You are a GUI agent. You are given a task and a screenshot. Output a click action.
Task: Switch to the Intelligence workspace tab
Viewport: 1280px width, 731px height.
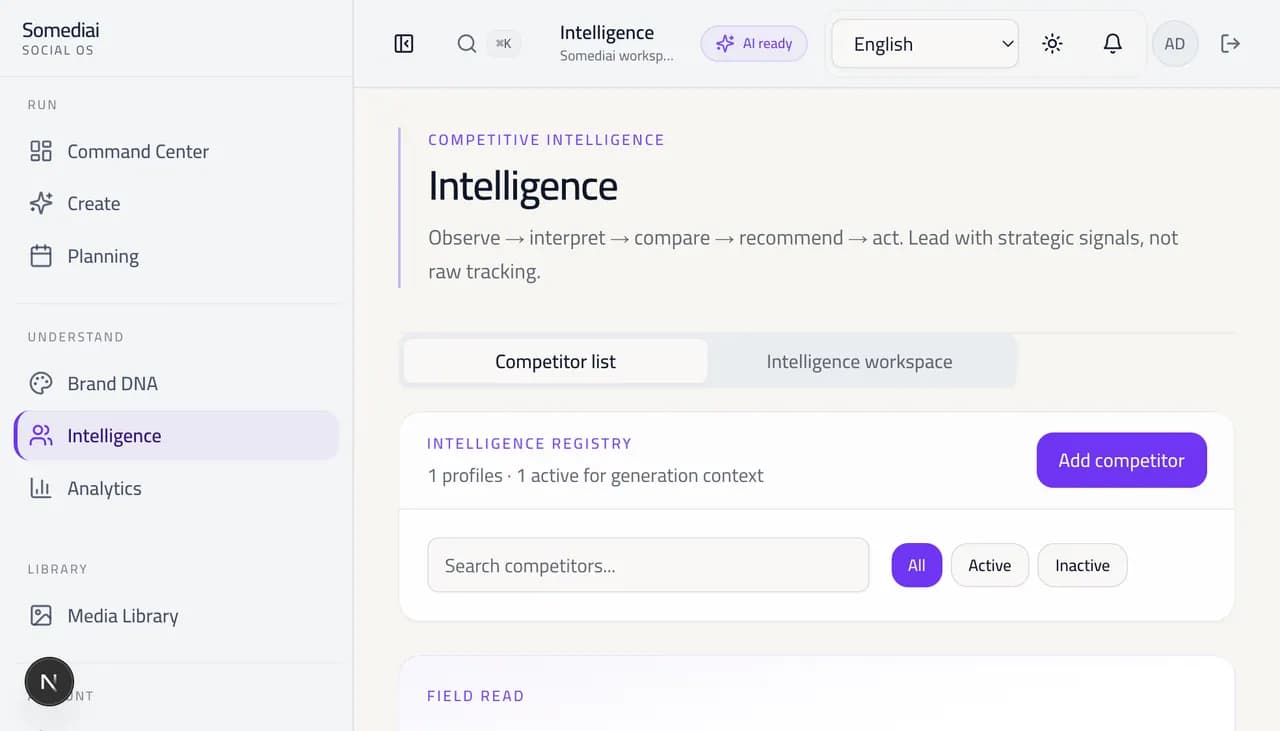click(x=859, y=361)
